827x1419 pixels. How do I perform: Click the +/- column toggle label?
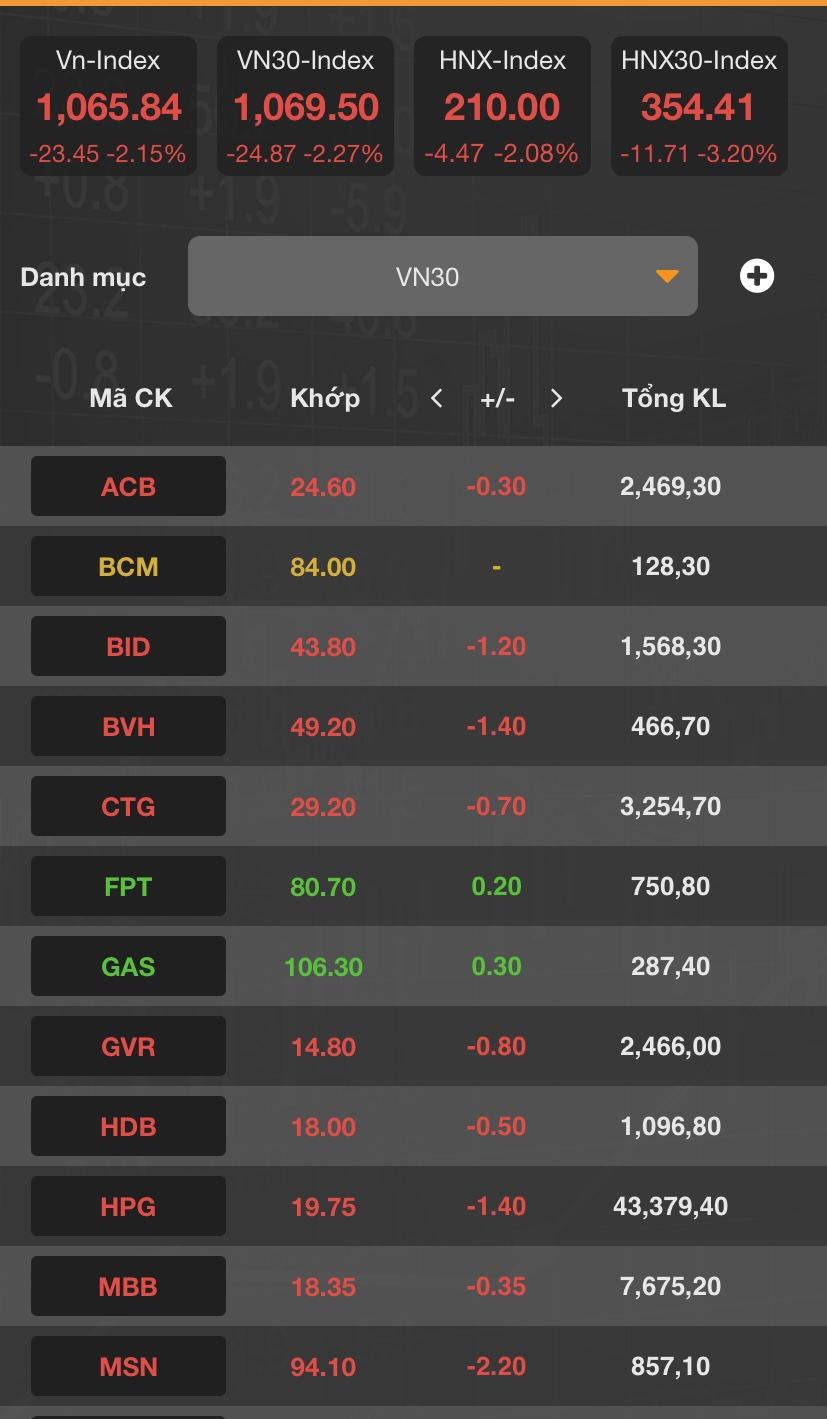pyautogui.click(x=497, y=399)
